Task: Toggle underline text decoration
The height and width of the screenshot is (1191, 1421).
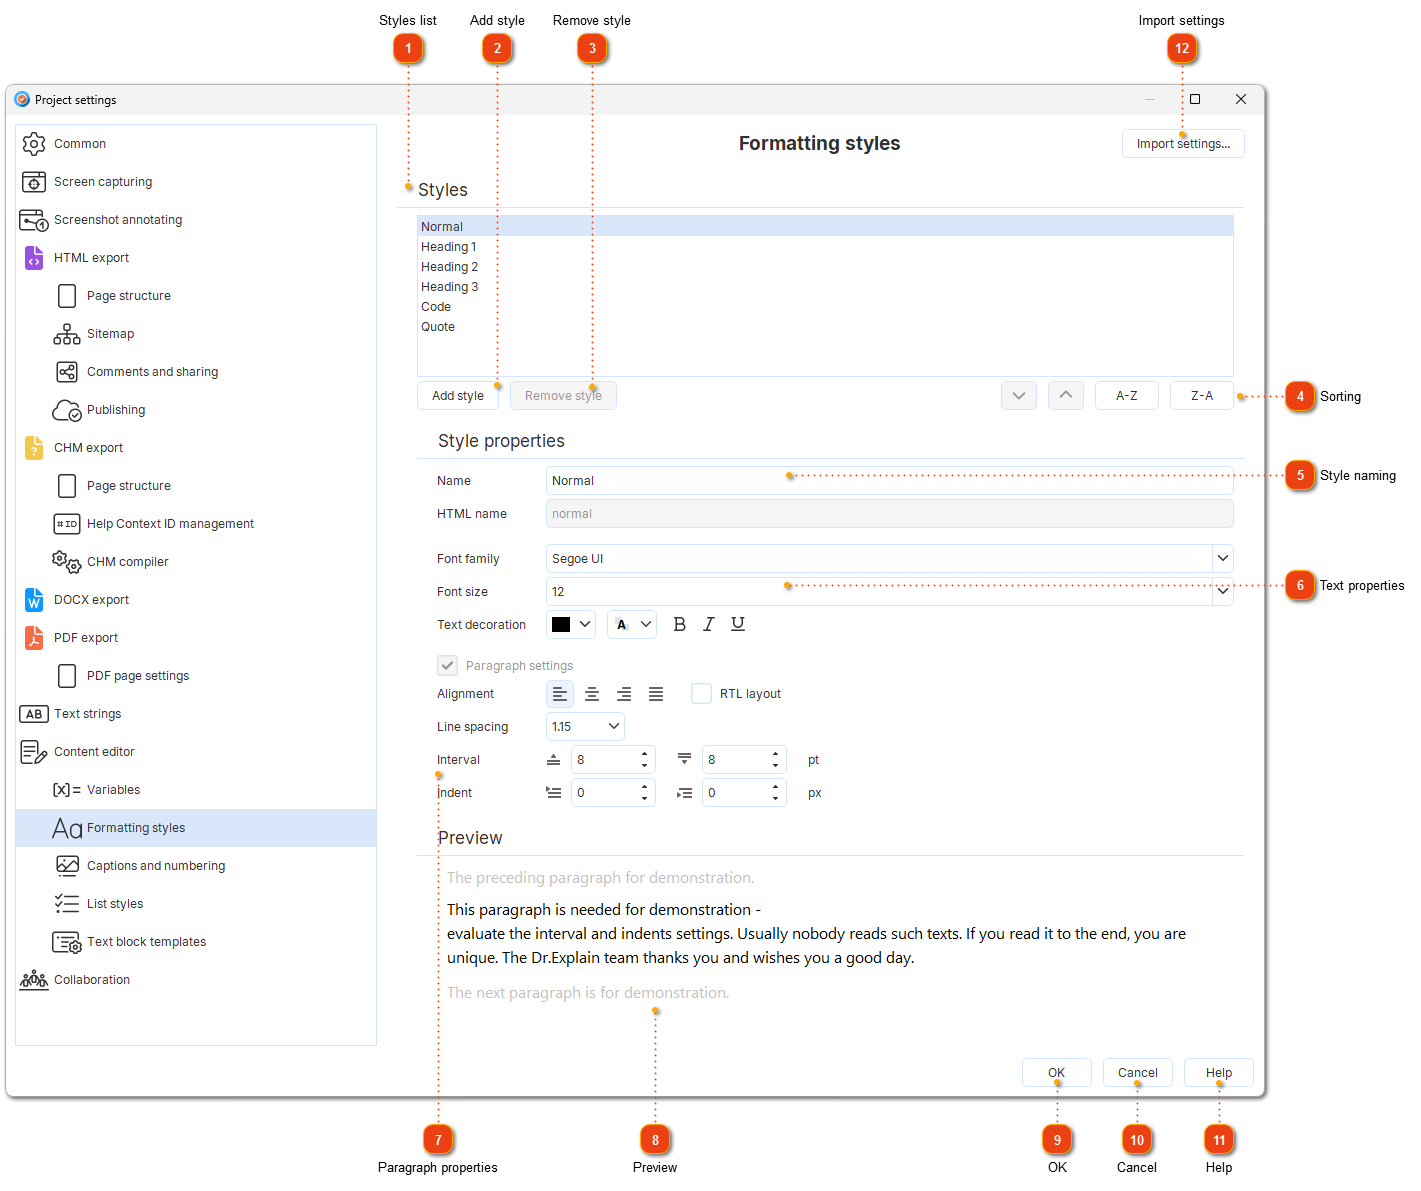Action: (738, 624)
